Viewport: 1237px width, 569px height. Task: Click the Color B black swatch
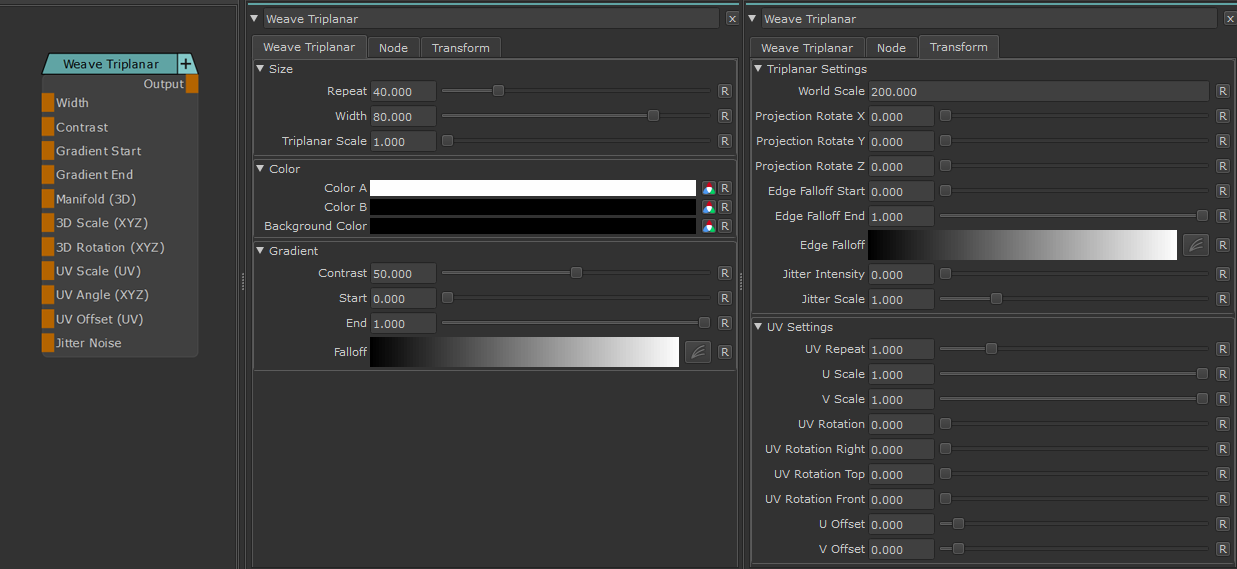click(x=532, y=207)
